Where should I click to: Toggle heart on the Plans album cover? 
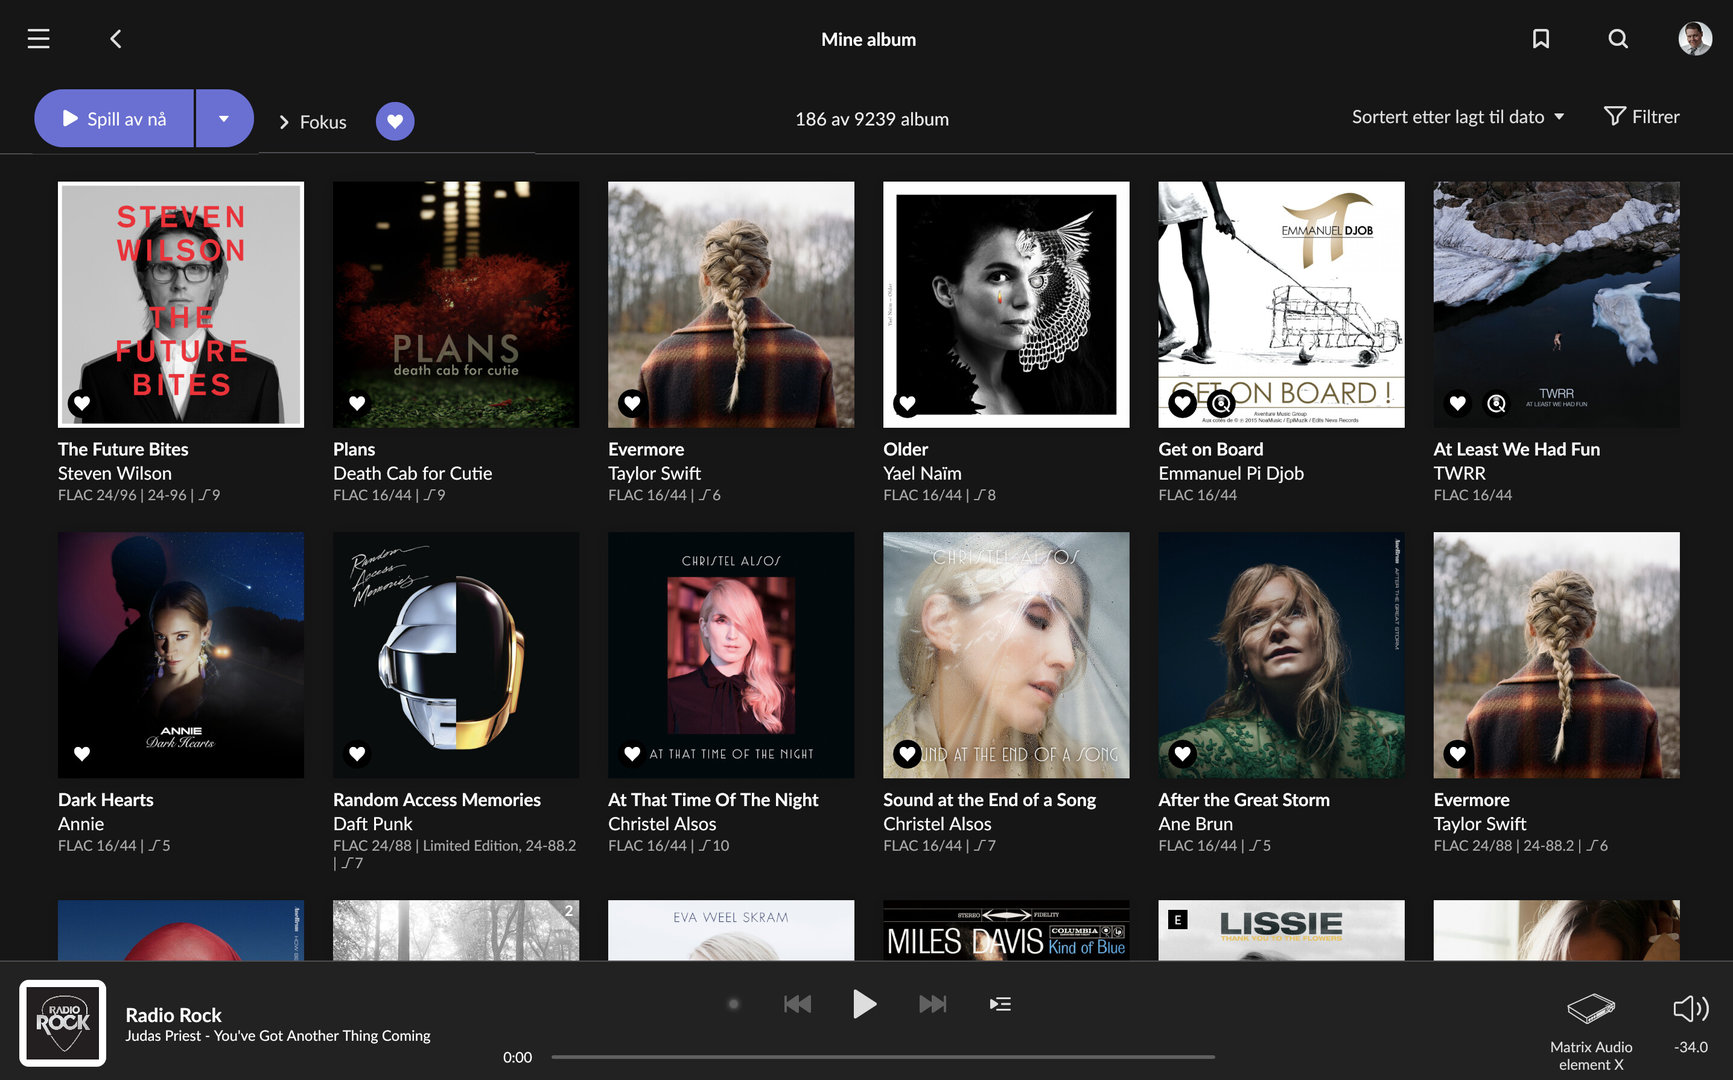coord(357,403)
